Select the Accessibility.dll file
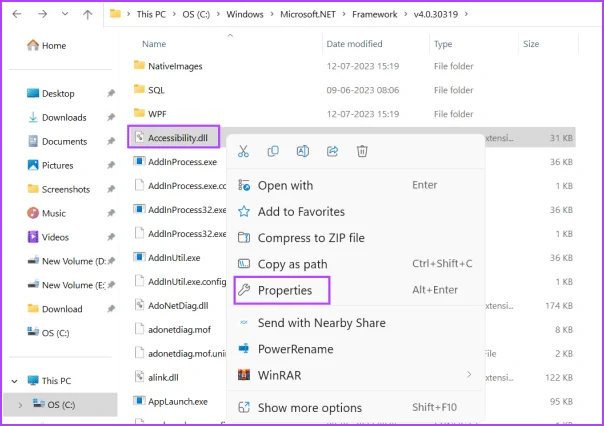604x426 pixels. [173, 137]
